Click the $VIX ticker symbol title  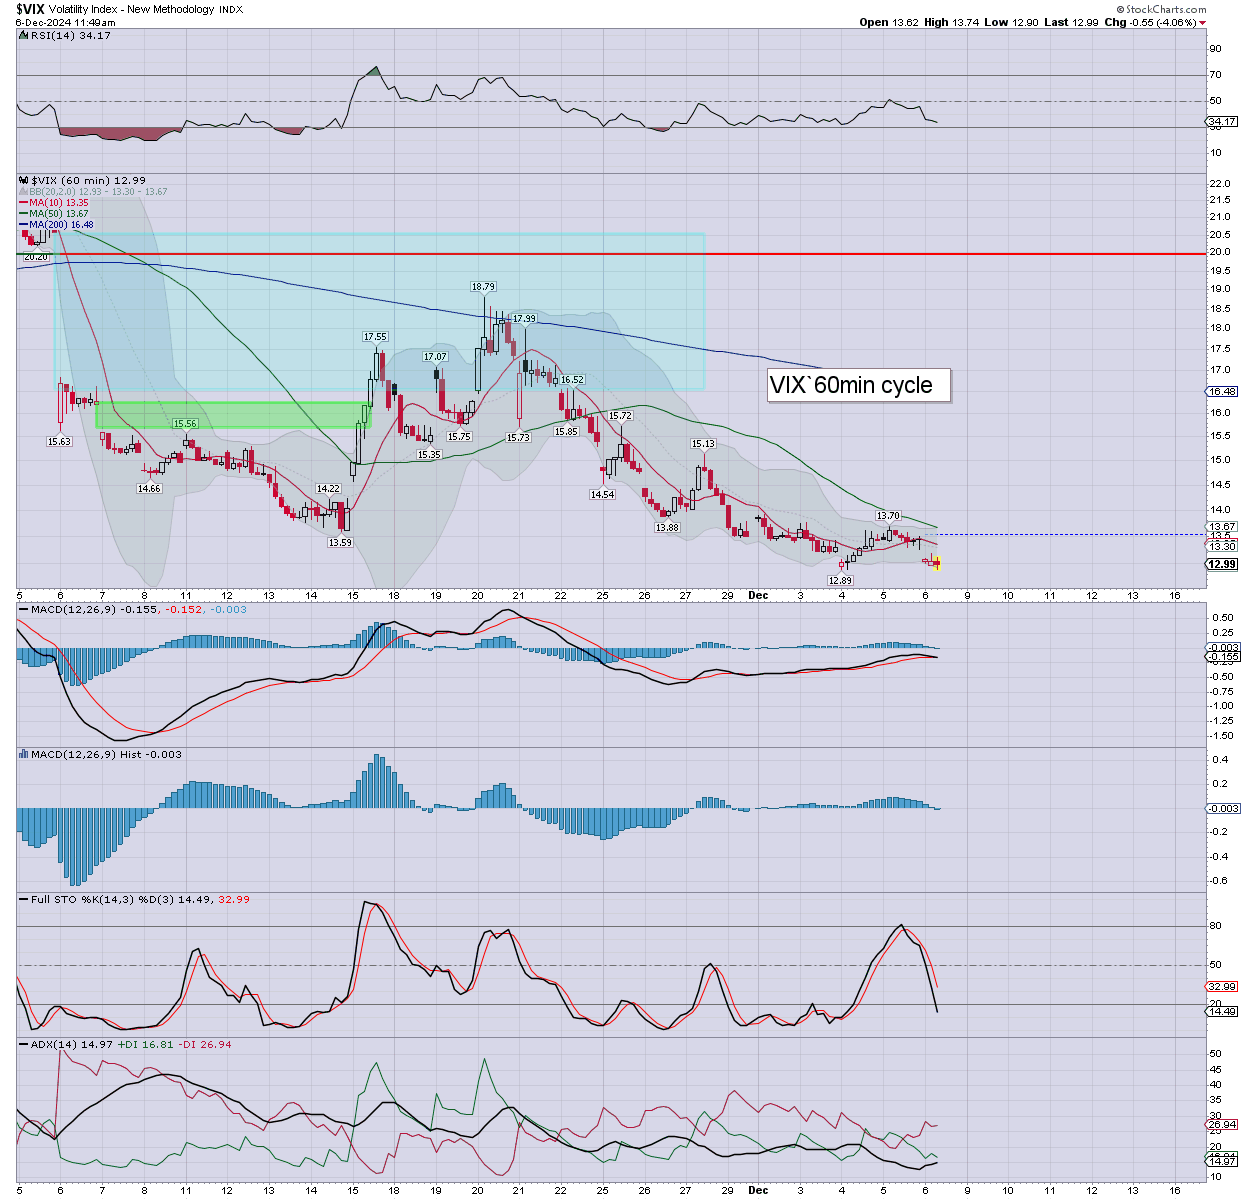(x=29, y=9)
